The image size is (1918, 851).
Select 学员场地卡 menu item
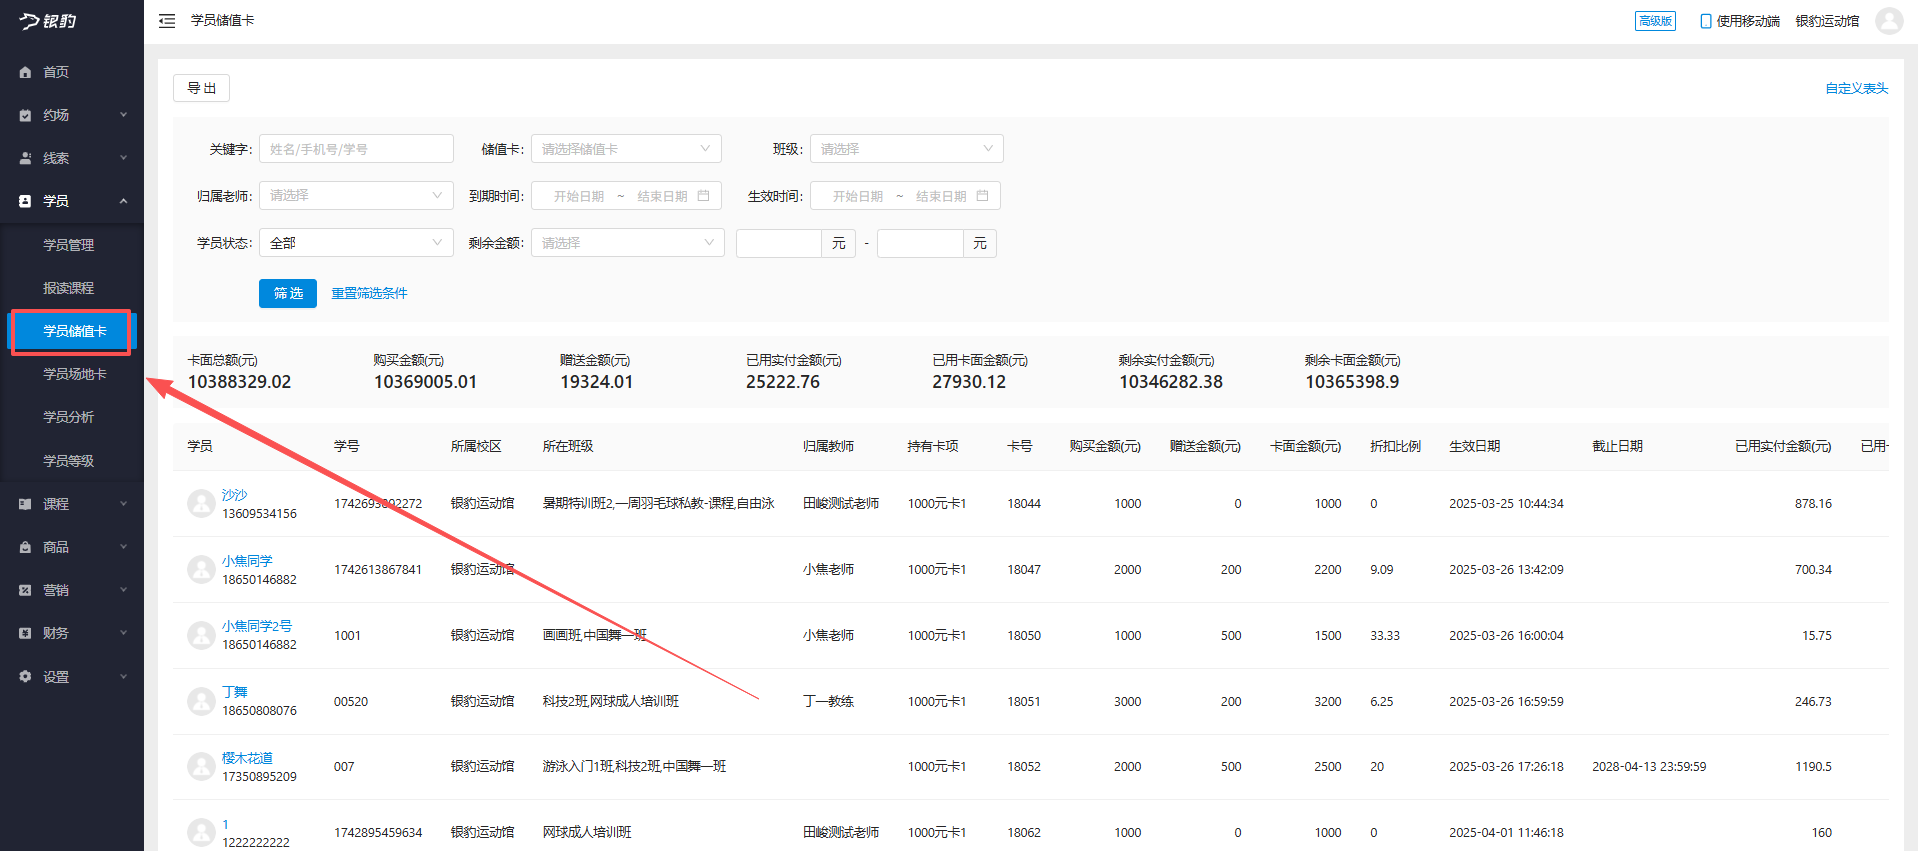(75, 374)
